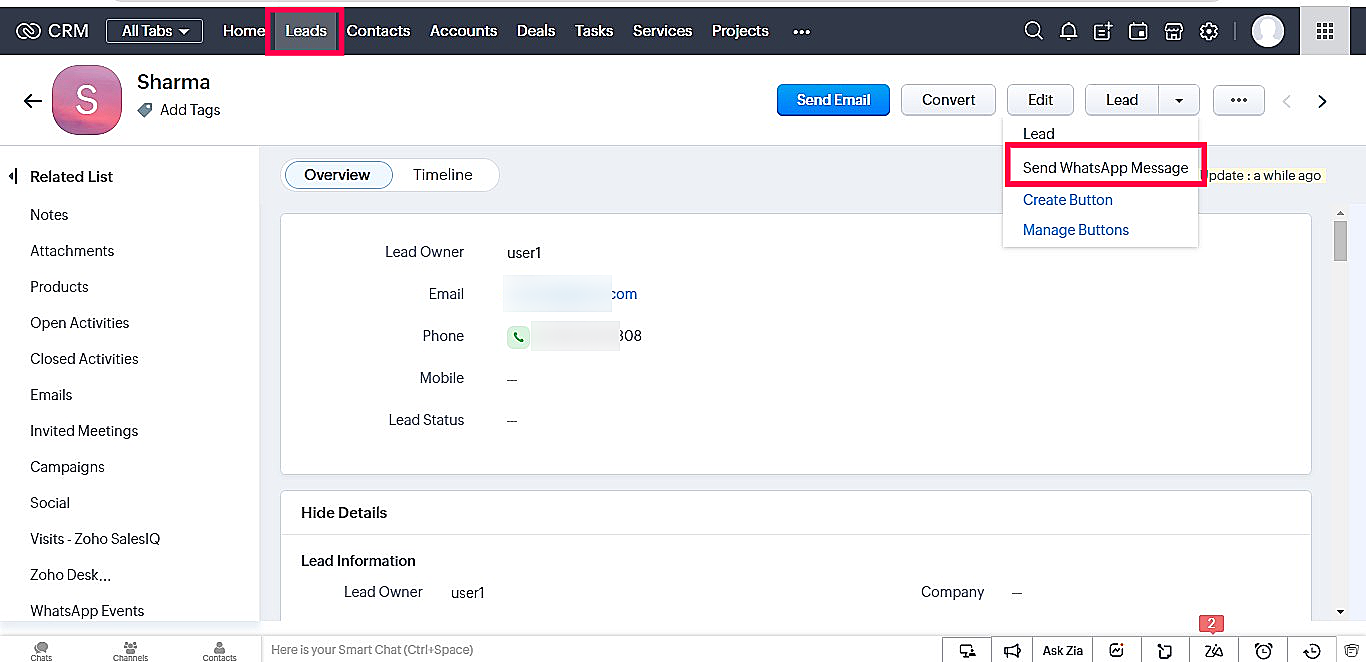Viewport: 1366px width, 662px height.
Task: Choose Send WhatsApp Message menu item
Action: pyautogui.click(x=1105, y=168)
